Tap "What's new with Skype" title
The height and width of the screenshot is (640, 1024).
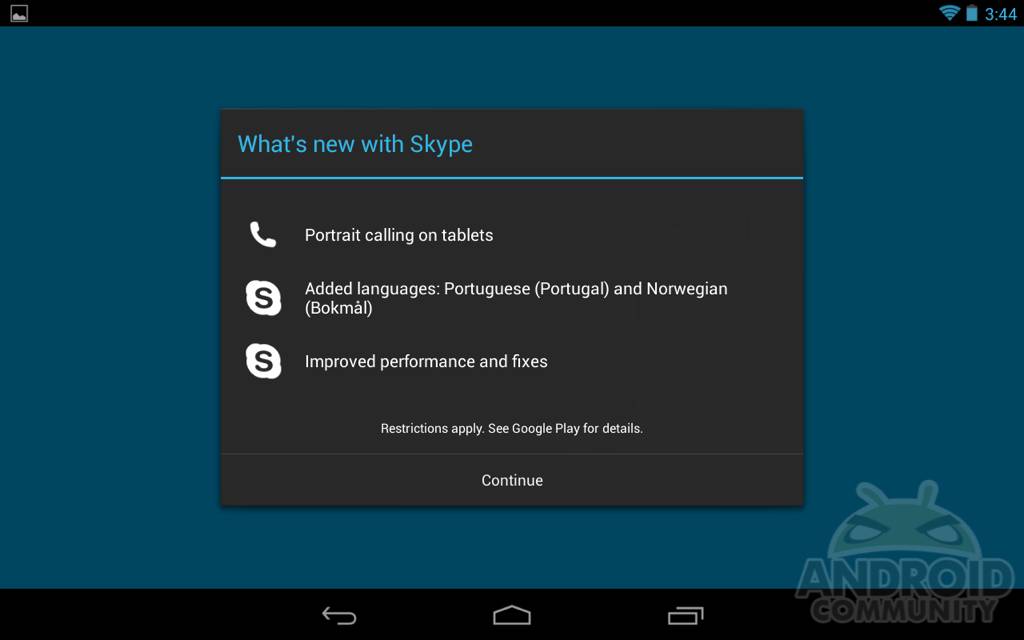(355, 144)
